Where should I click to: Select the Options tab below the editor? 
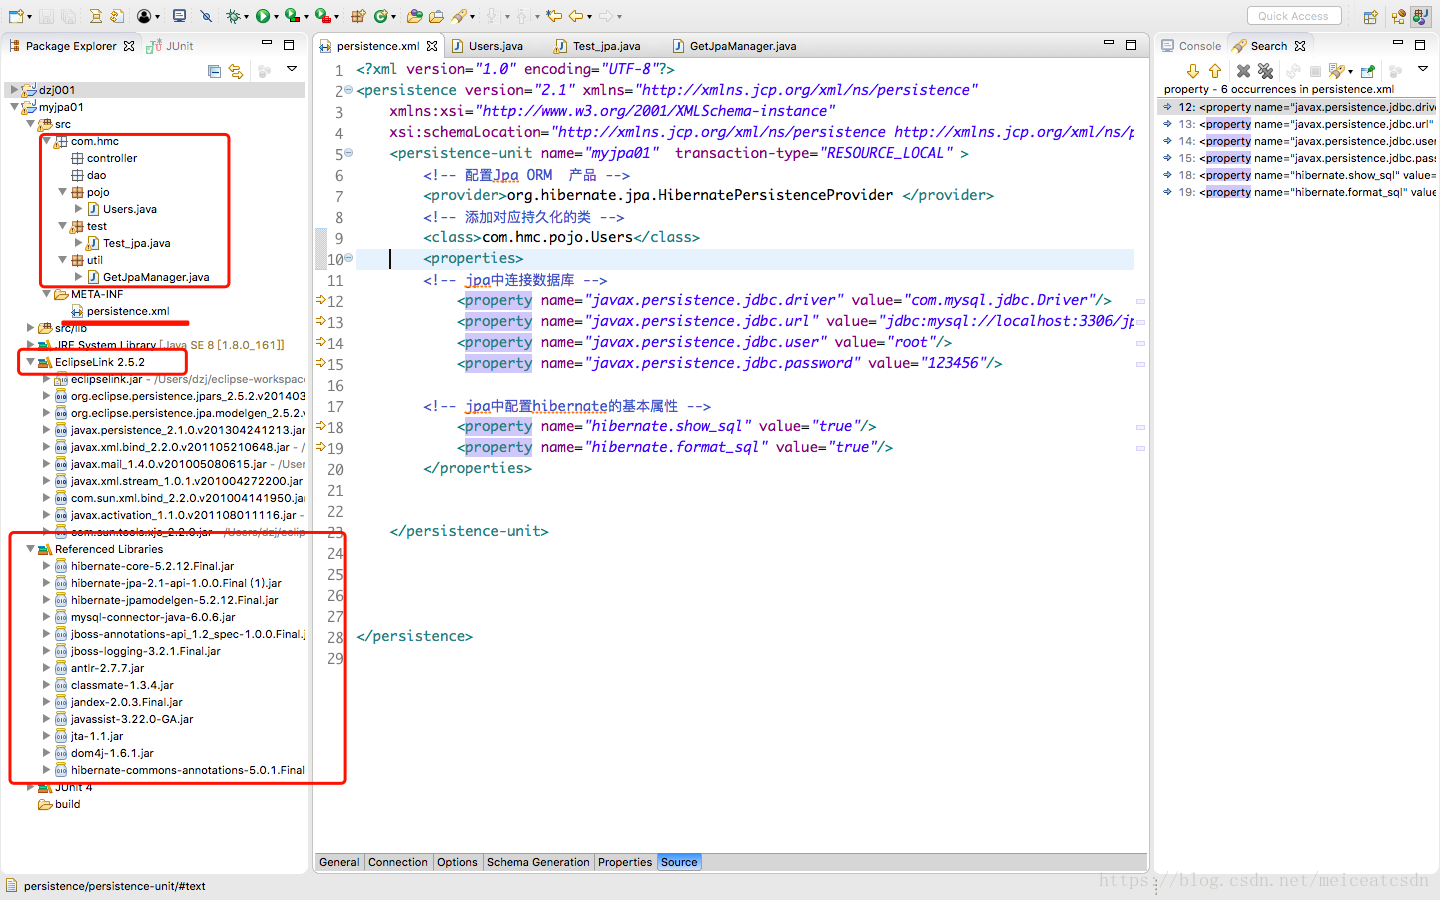[x=457, y=862]
